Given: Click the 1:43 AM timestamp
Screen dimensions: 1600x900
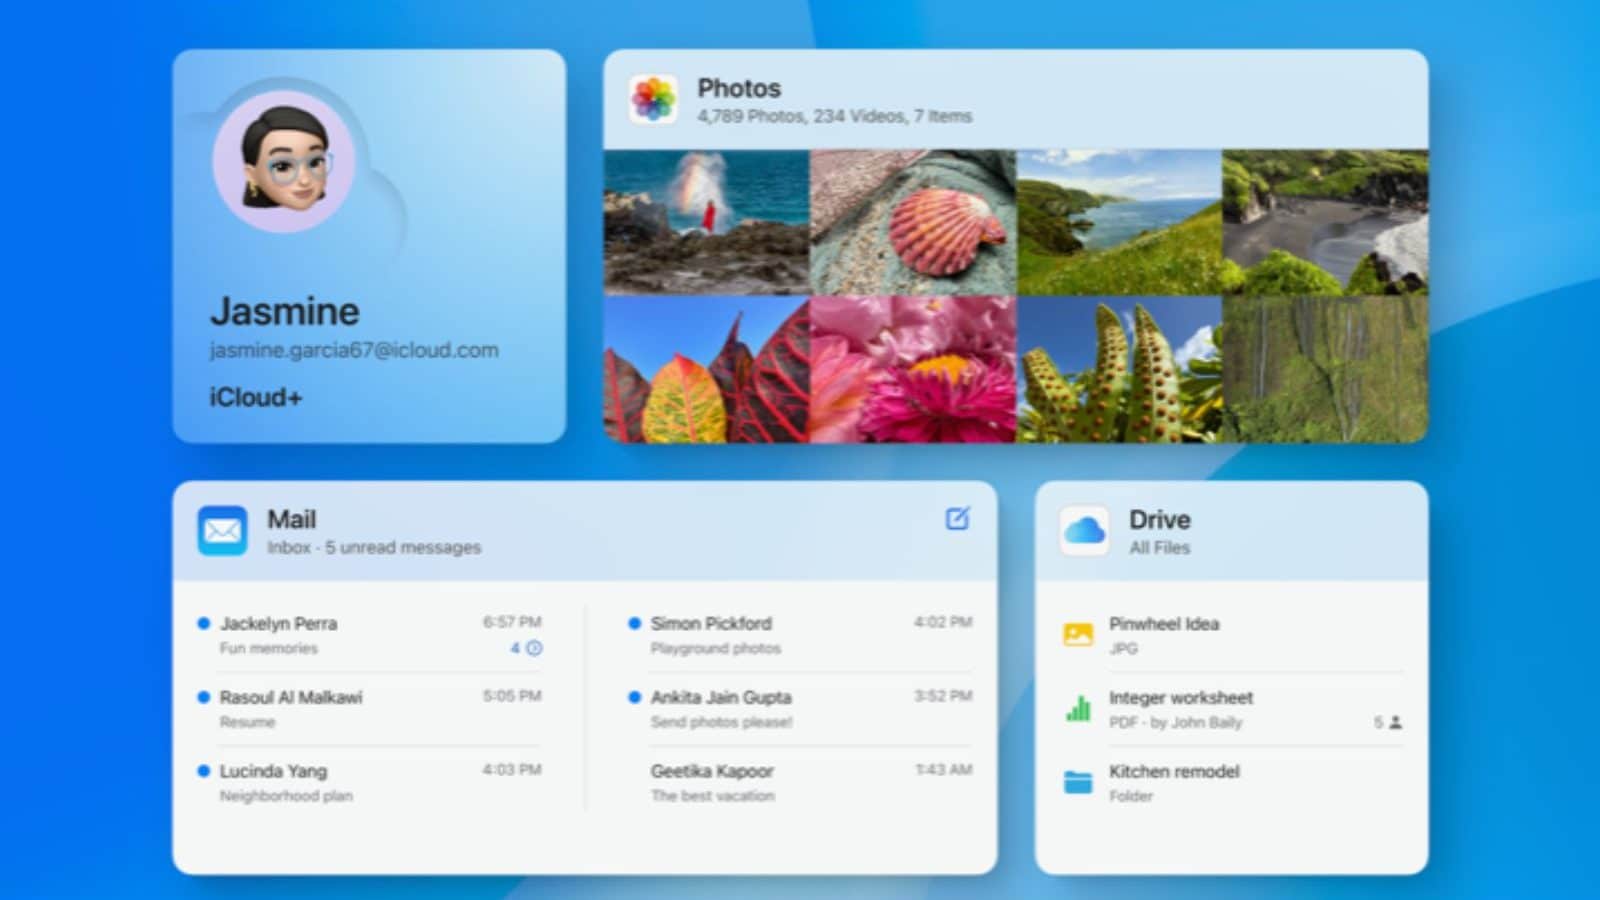Looking at the screenshot, I should click(943, 770).
